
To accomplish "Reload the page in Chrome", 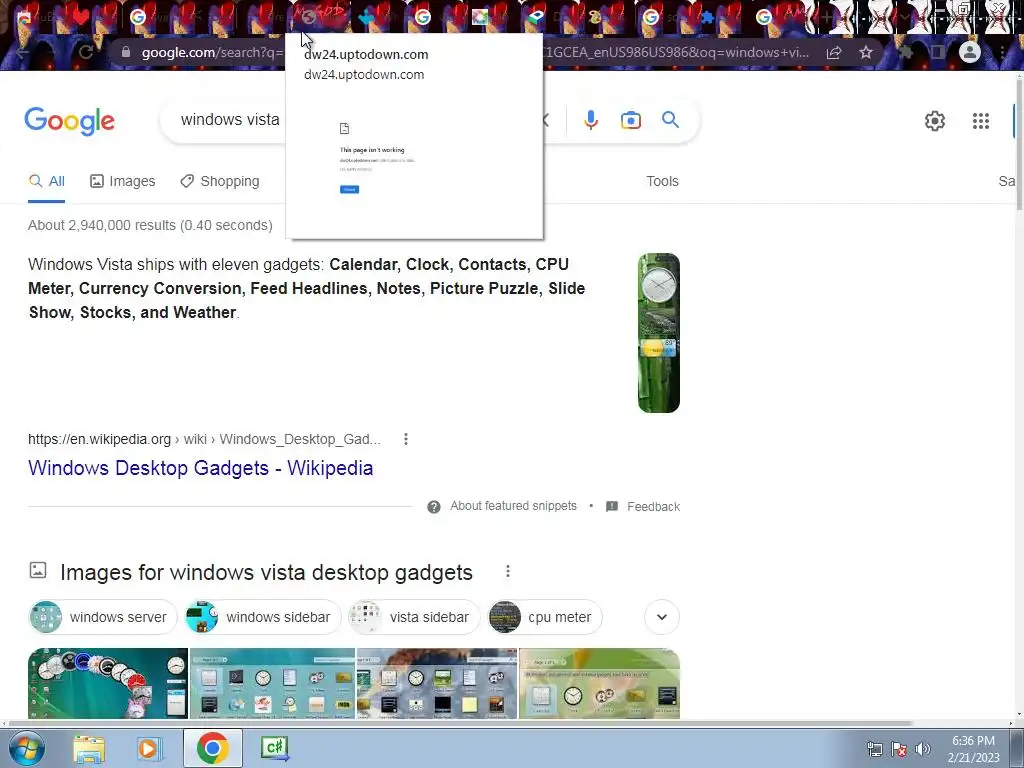I will [86, 52].
